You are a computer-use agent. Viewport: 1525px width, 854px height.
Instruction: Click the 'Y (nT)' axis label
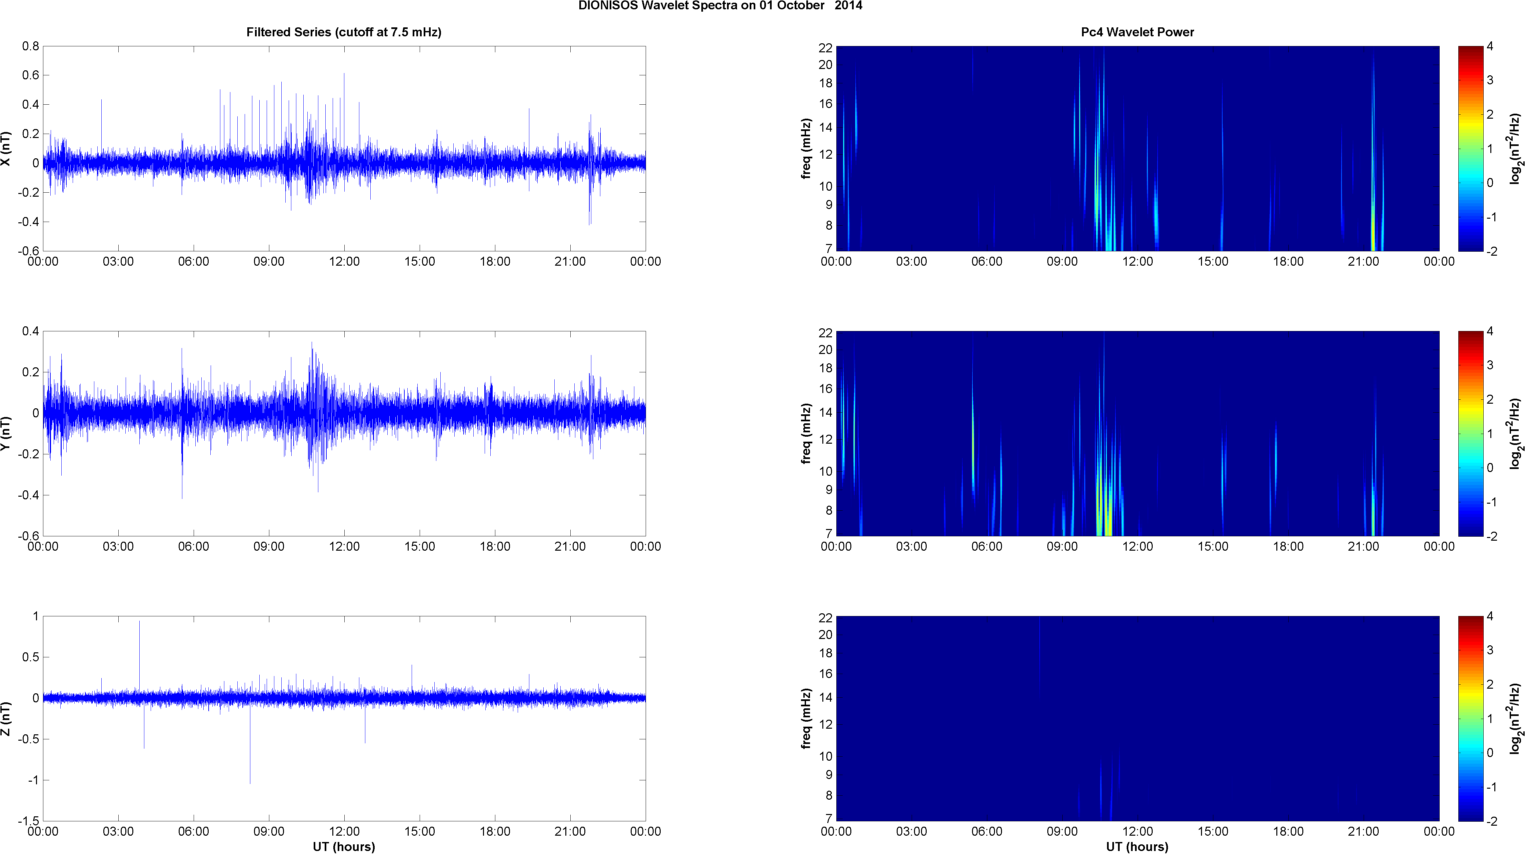tap(6, 433)
